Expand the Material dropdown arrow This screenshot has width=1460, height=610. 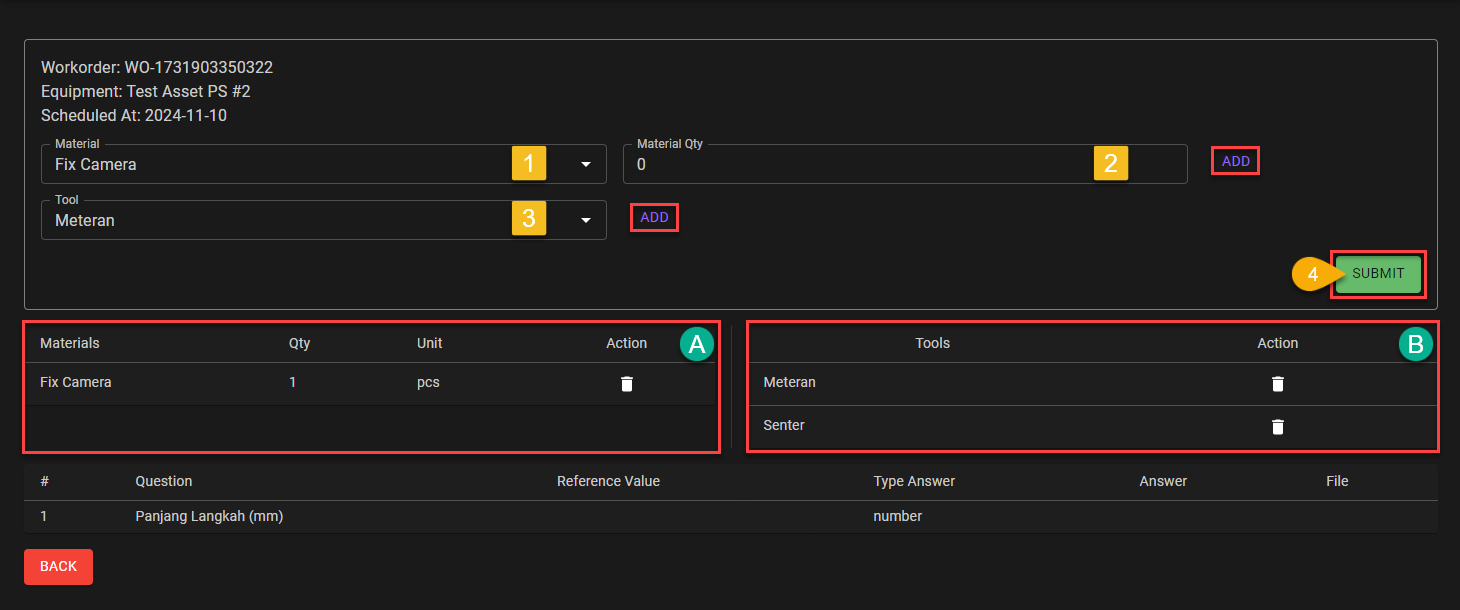click(x=586, y=165)
